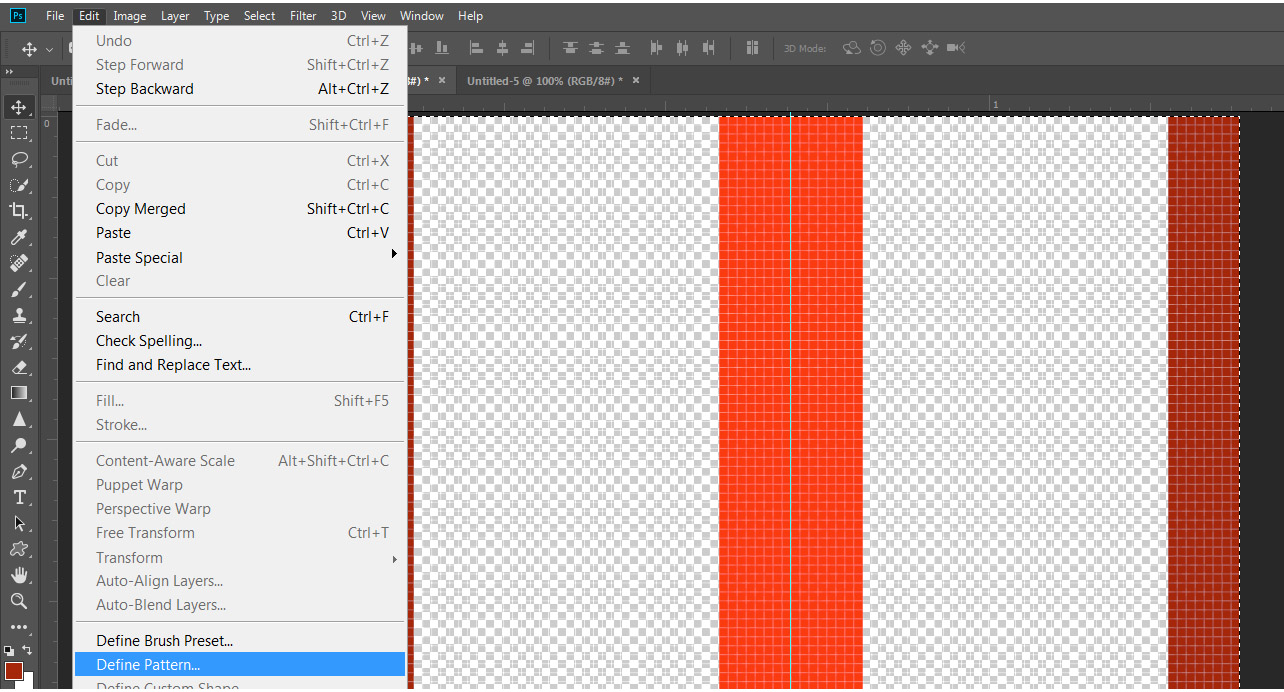Select the Dodge tool
The width and height of the screenshot is (1284, 692).
point(19,445)
